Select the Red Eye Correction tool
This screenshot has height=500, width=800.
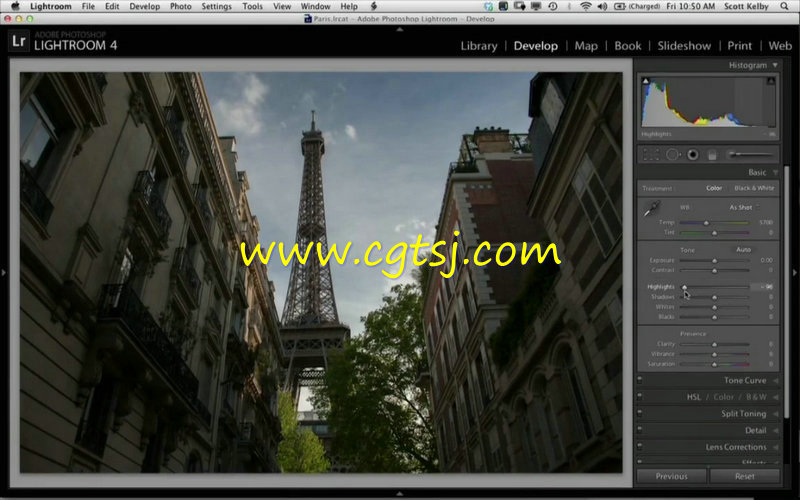(x=693, y=155)
